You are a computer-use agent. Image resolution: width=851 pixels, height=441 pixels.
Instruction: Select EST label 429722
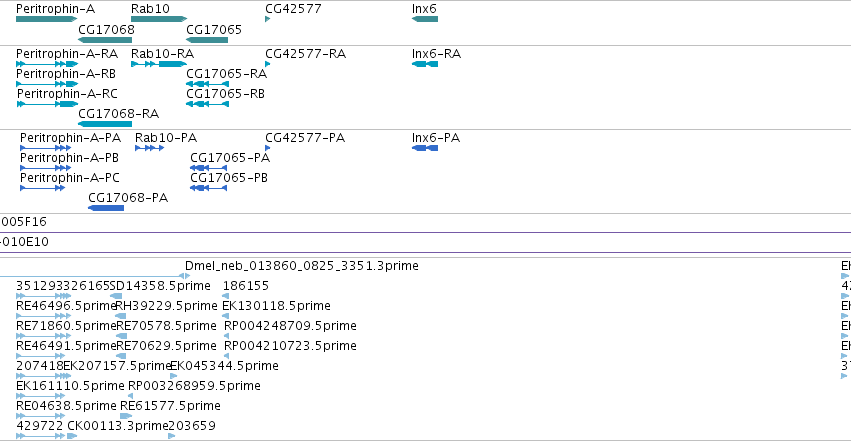pyautogui.click(x=40, y=426)
